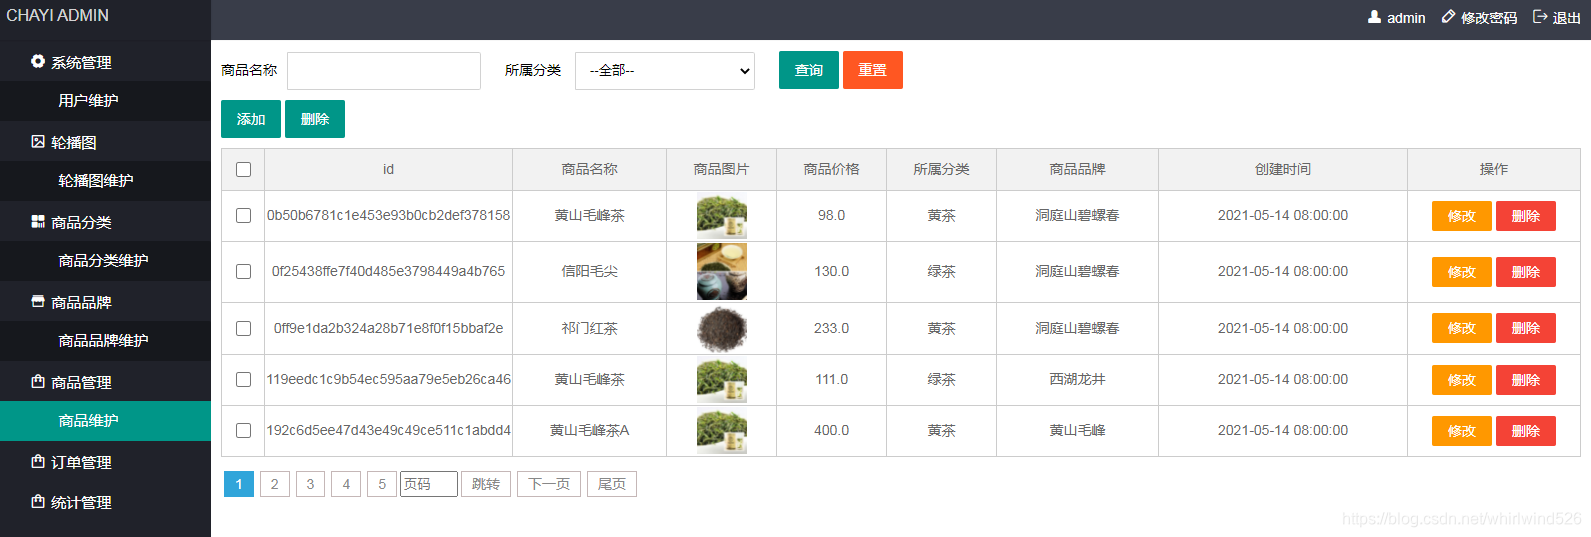Check the 信阳毛尖 row checkbox
This screenshot has width=1591, height=537.
(243, 271)
